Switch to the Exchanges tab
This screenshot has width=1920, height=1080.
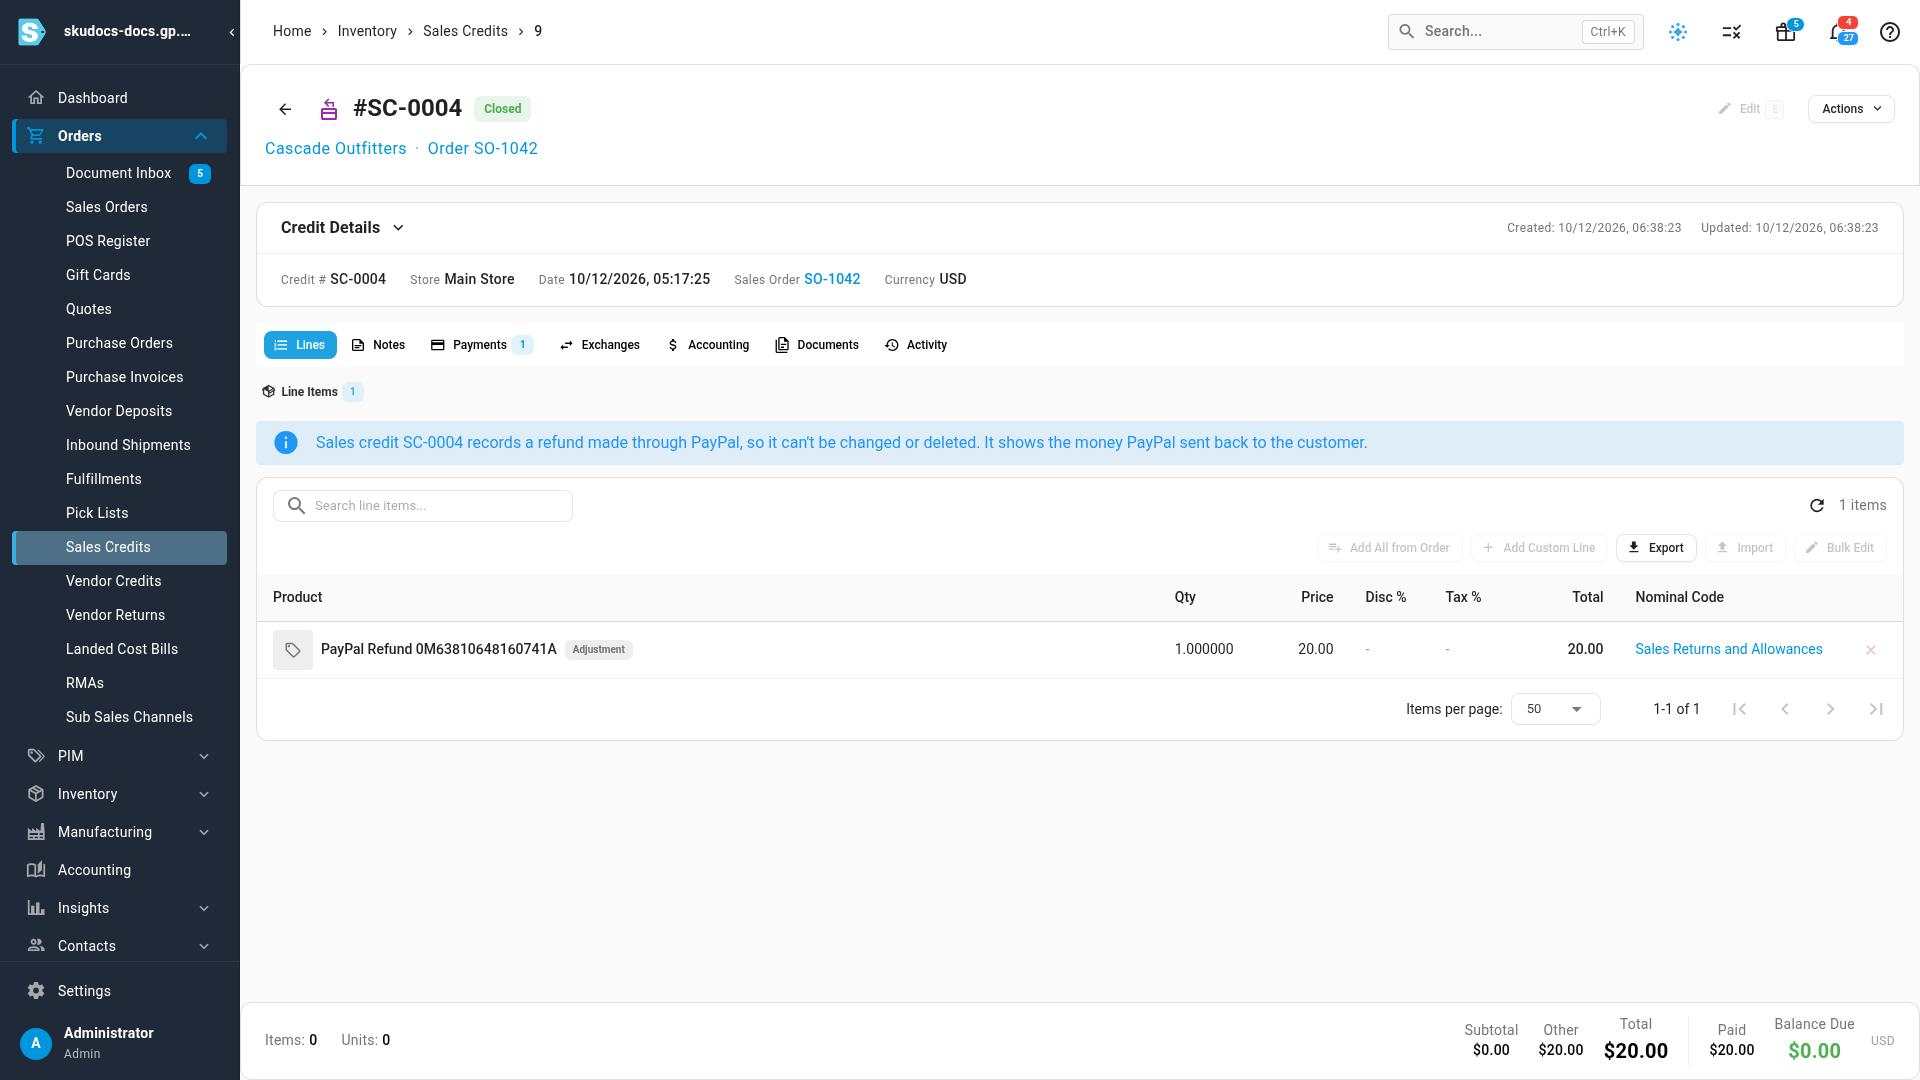[600, 345]
